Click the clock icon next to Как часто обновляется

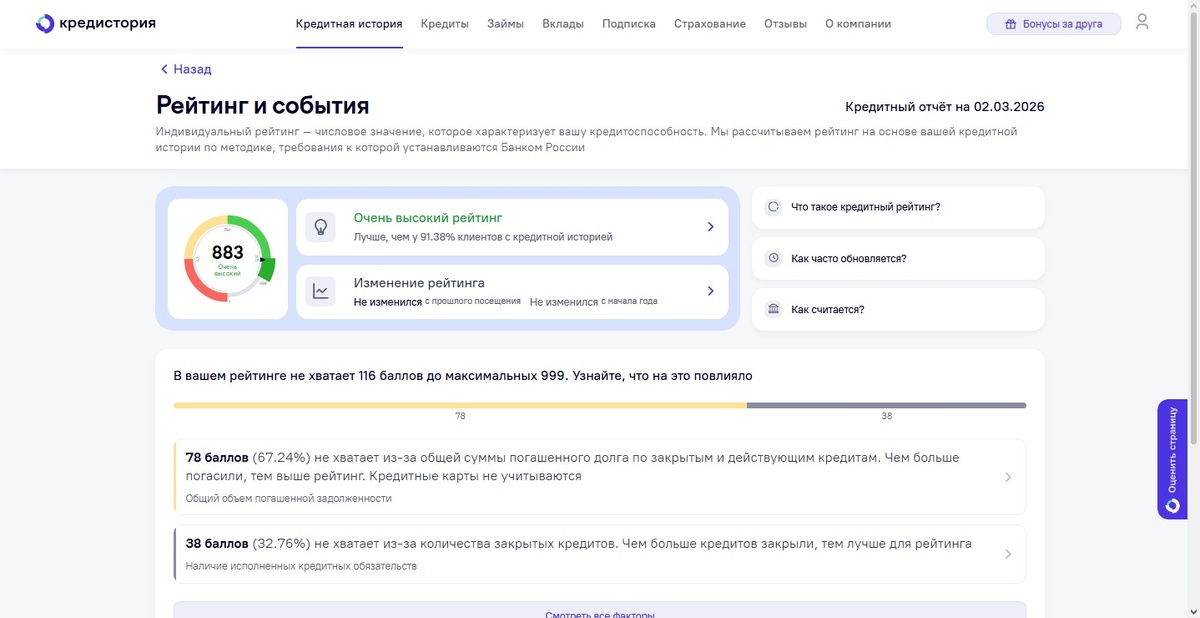773,258
